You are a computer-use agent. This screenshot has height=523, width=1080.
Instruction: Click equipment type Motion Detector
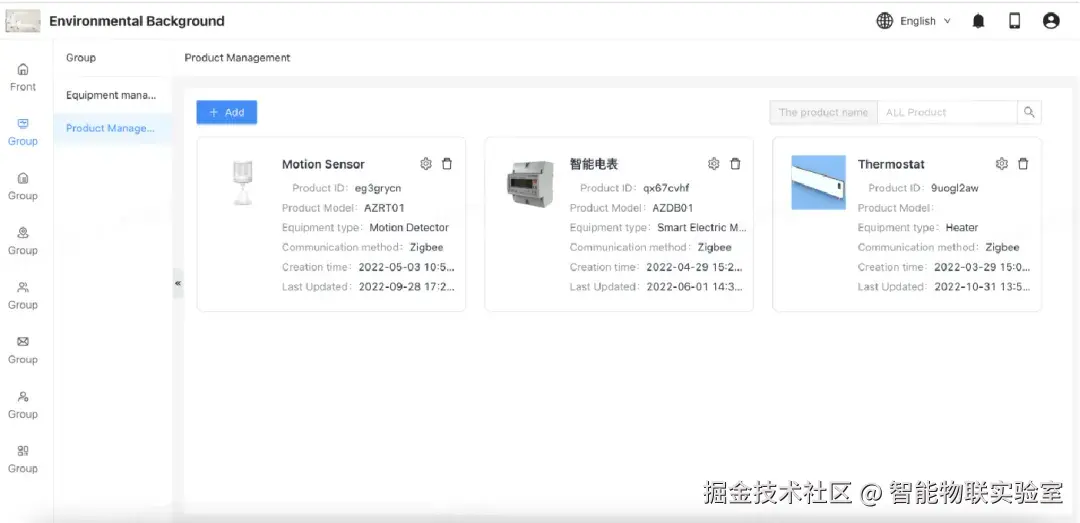click(409, 227)
